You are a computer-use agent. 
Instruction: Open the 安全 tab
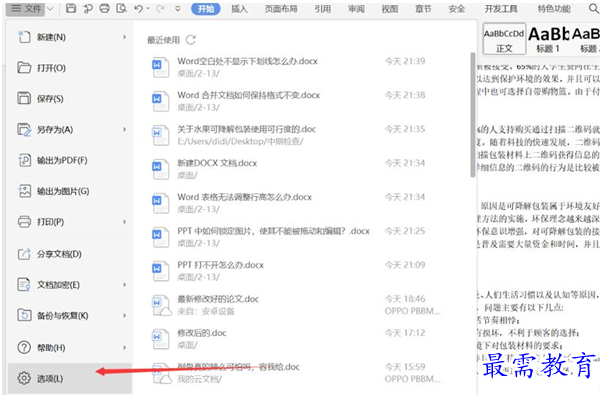tap(456, 8)
